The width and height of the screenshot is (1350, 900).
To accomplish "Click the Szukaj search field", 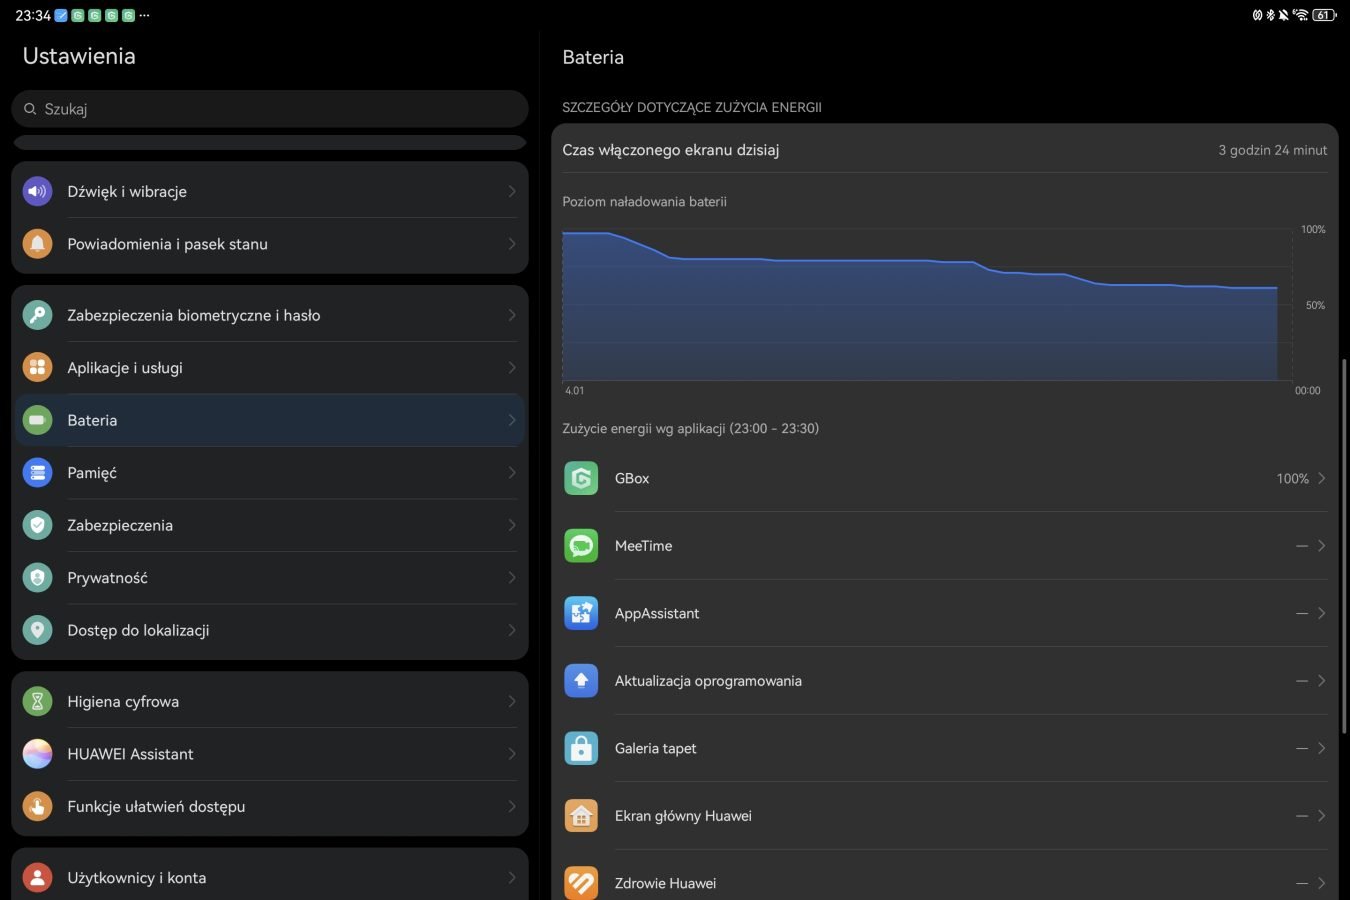I will point(270,109).
